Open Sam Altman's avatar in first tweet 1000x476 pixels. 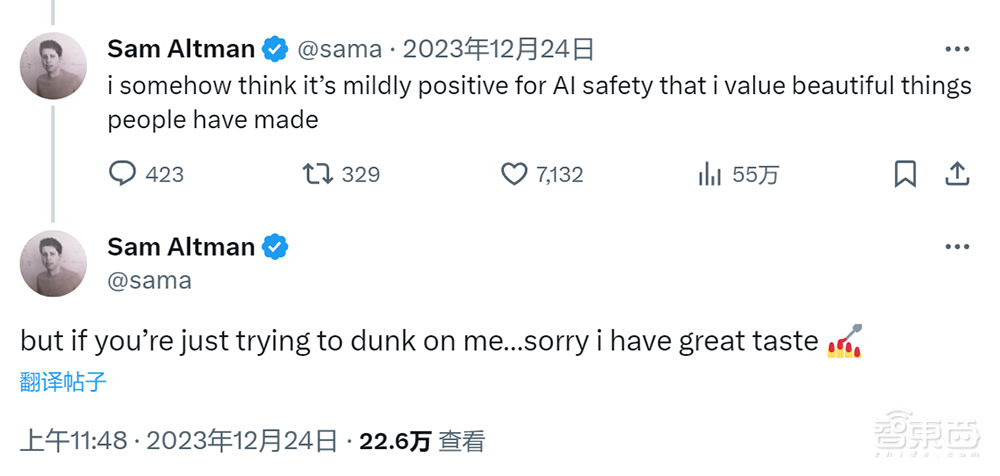(53, 65)
